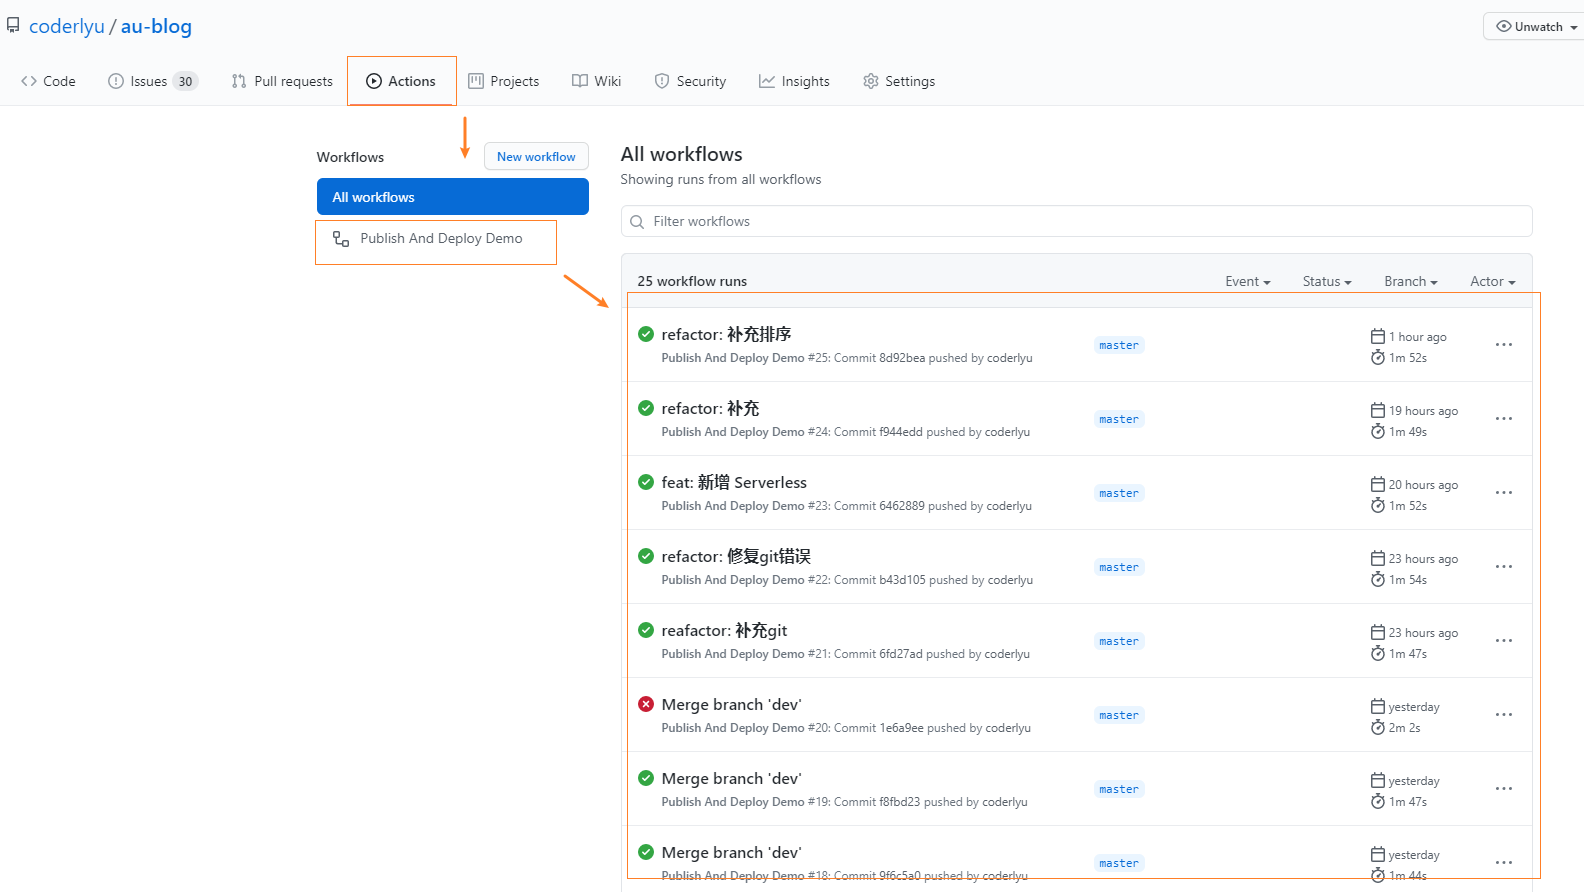Click master branch label on run #25
The height and width of the screenshot is (892, 1584).
(1119, 345)
